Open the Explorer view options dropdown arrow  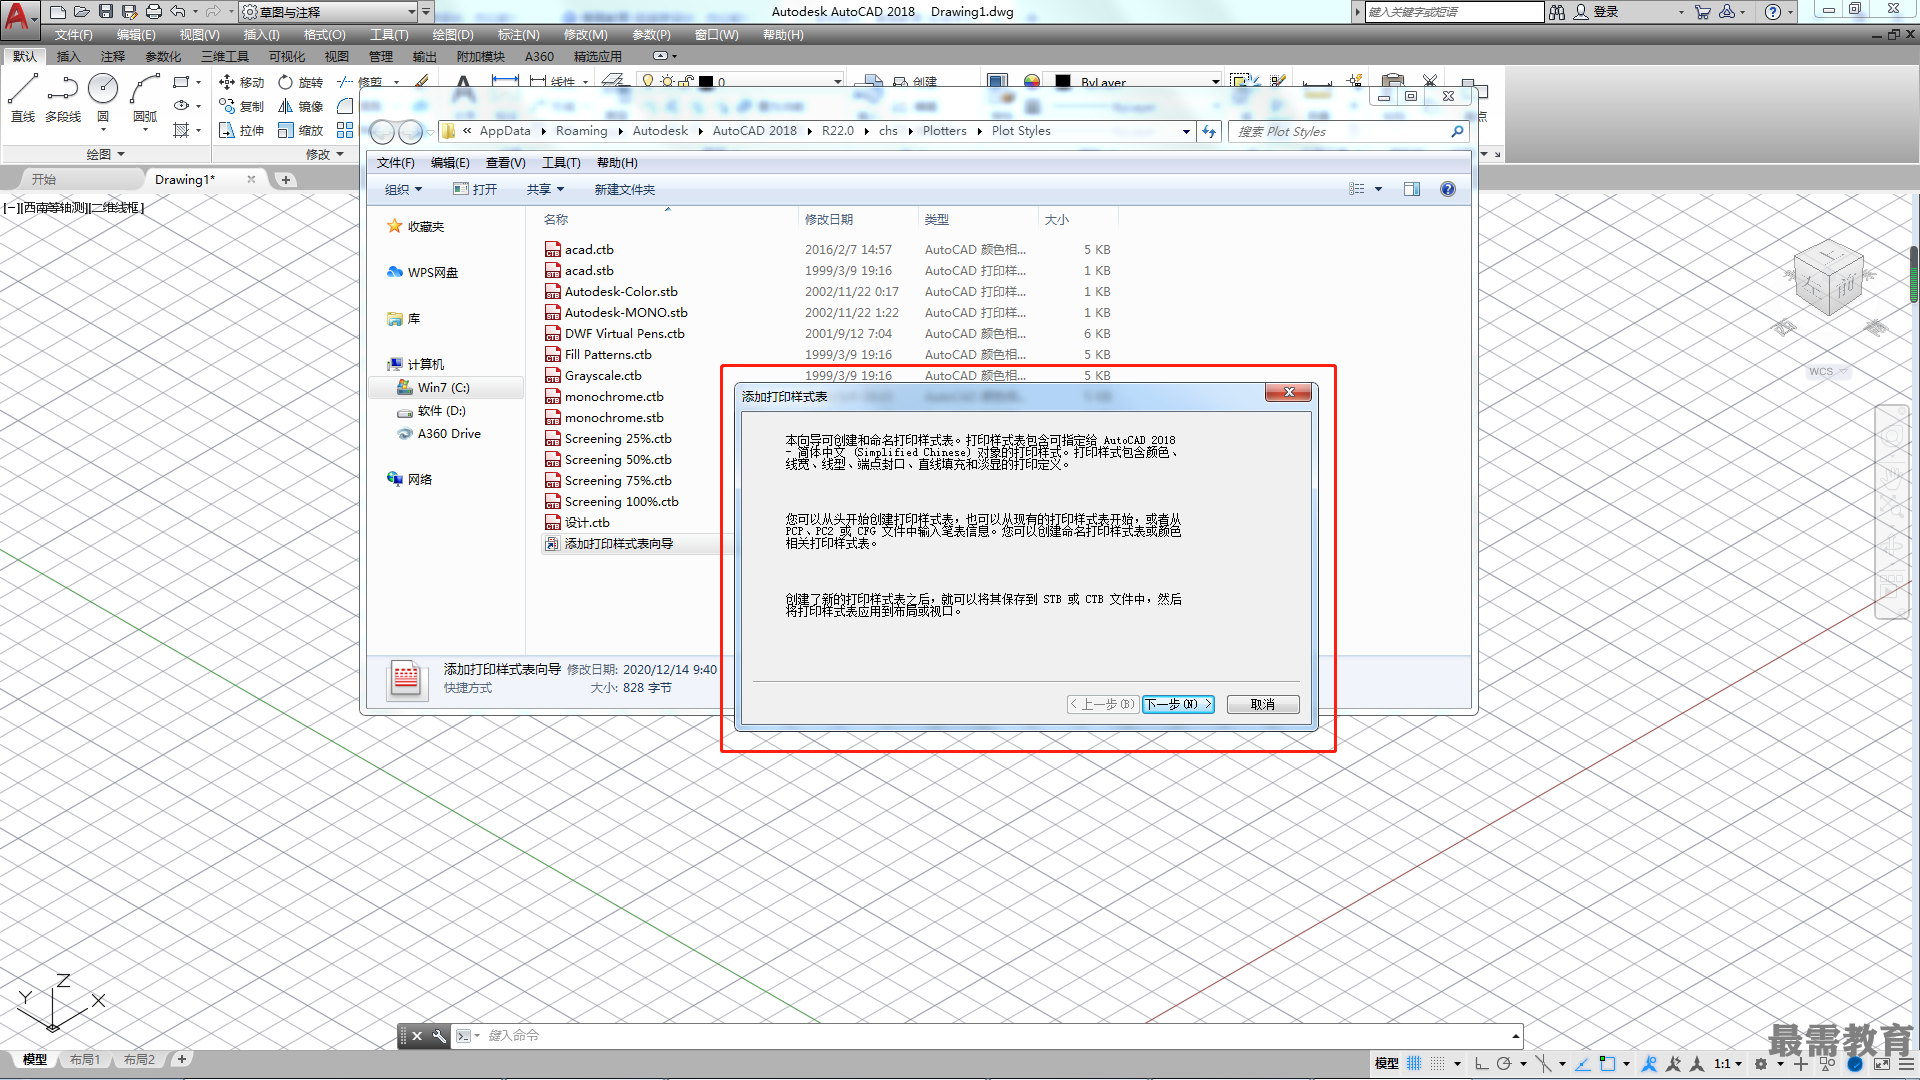point(1378,189)
